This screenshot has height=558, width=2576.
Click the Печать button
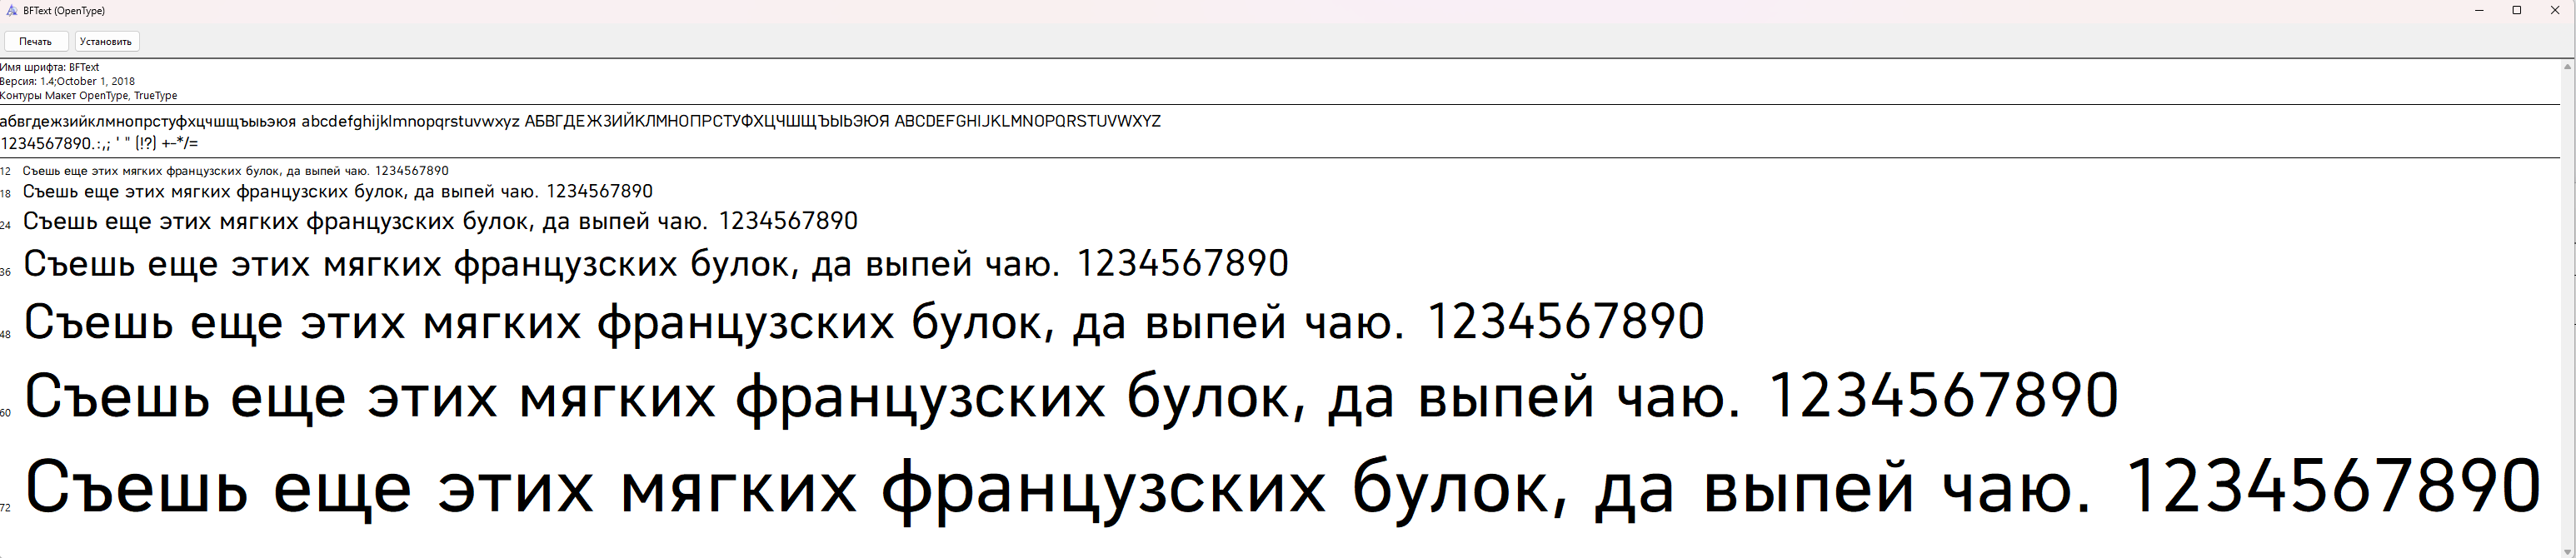(x=36, y=41)
